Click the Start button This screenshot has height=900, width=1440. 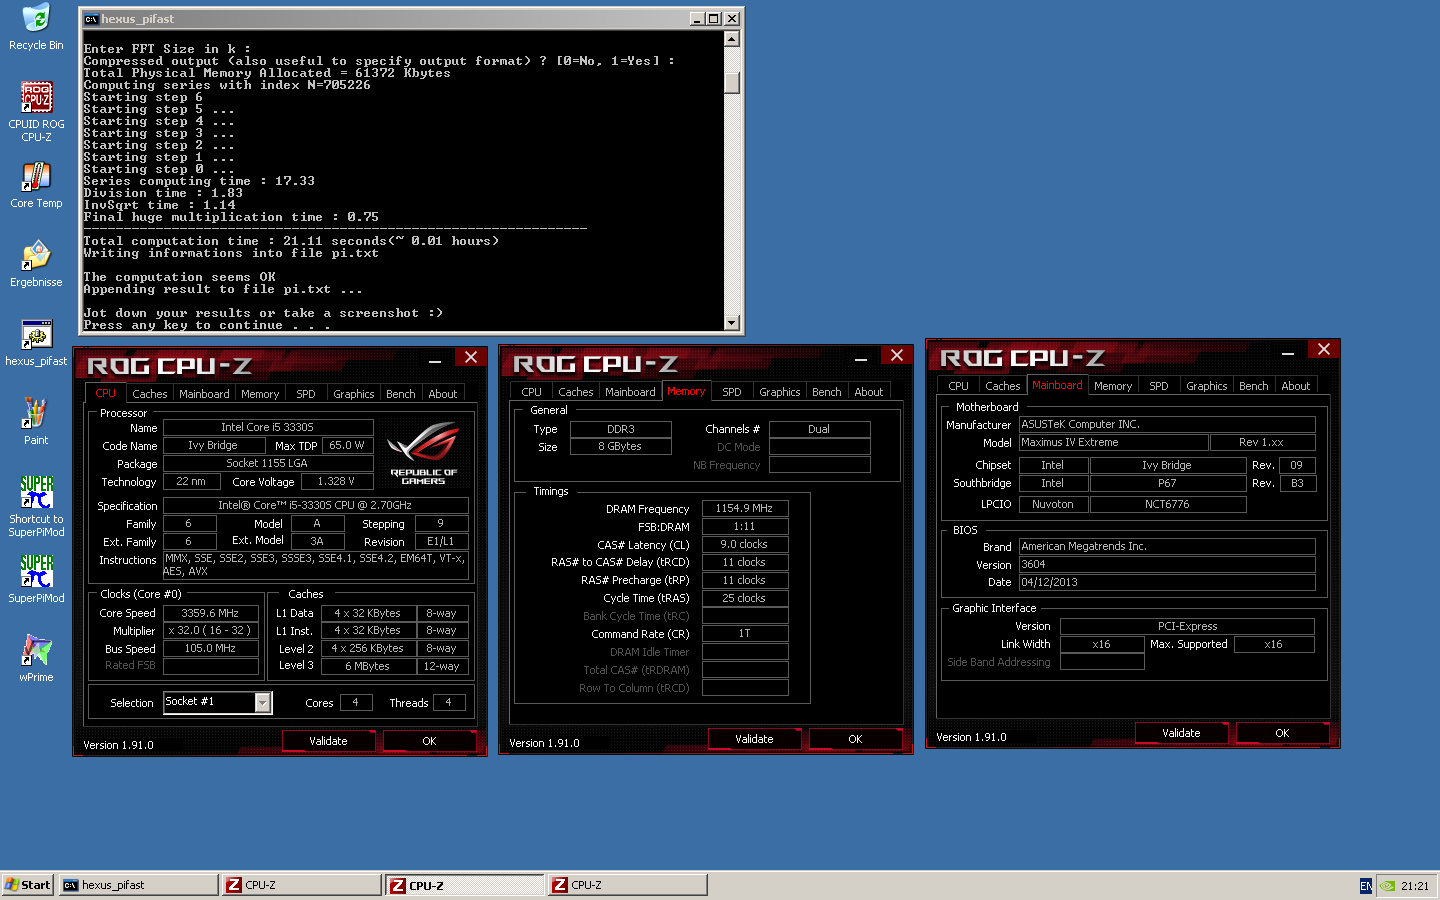pyautogui.click(x=28, y=885)
